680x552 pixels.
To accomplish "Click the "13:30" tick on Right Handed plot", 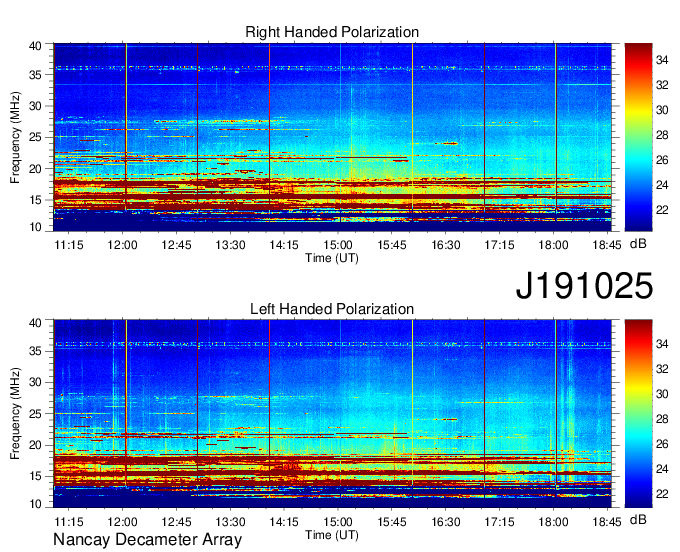I will pos(230,245).
